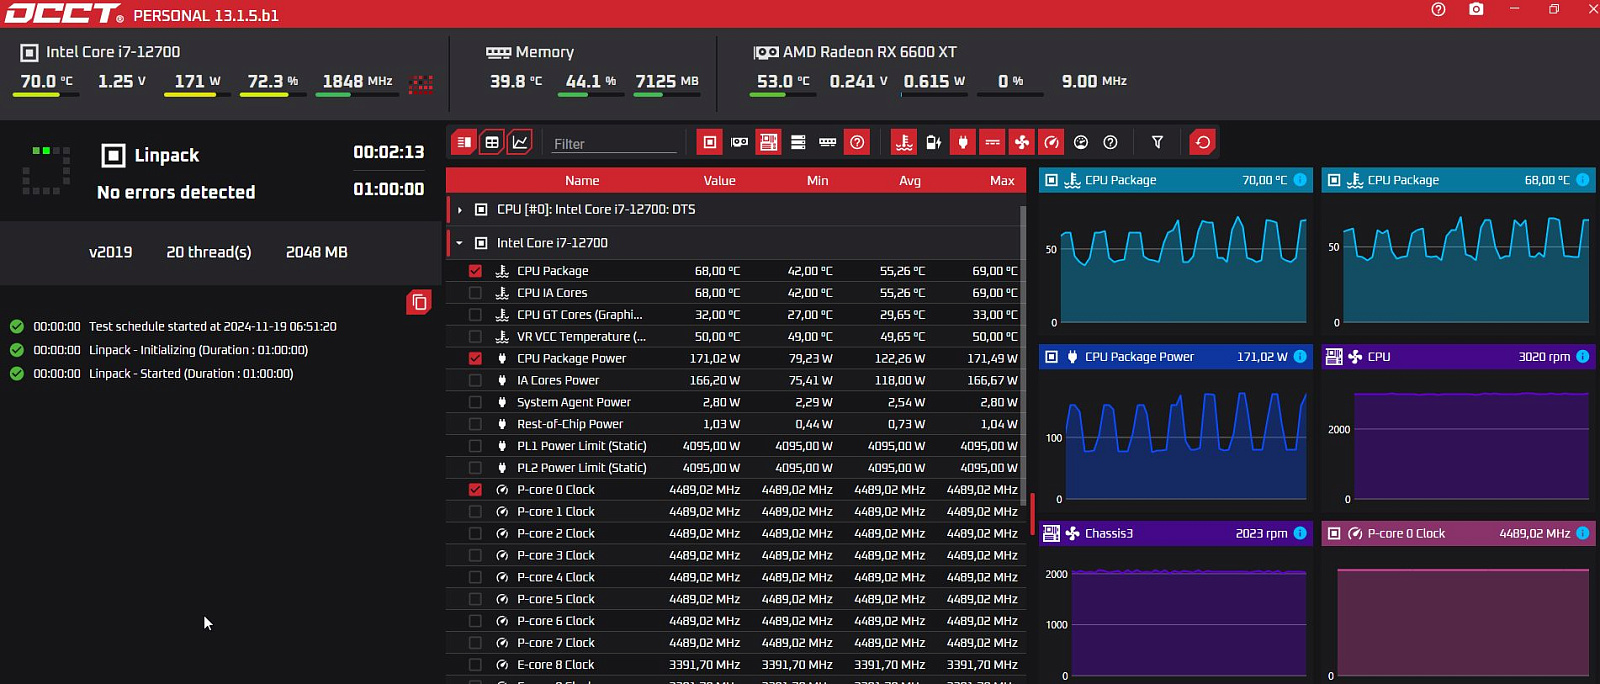1600x684 pixels.
Task: Click the PL1 Power Limit (Static) row
Action: click(734, 446)
